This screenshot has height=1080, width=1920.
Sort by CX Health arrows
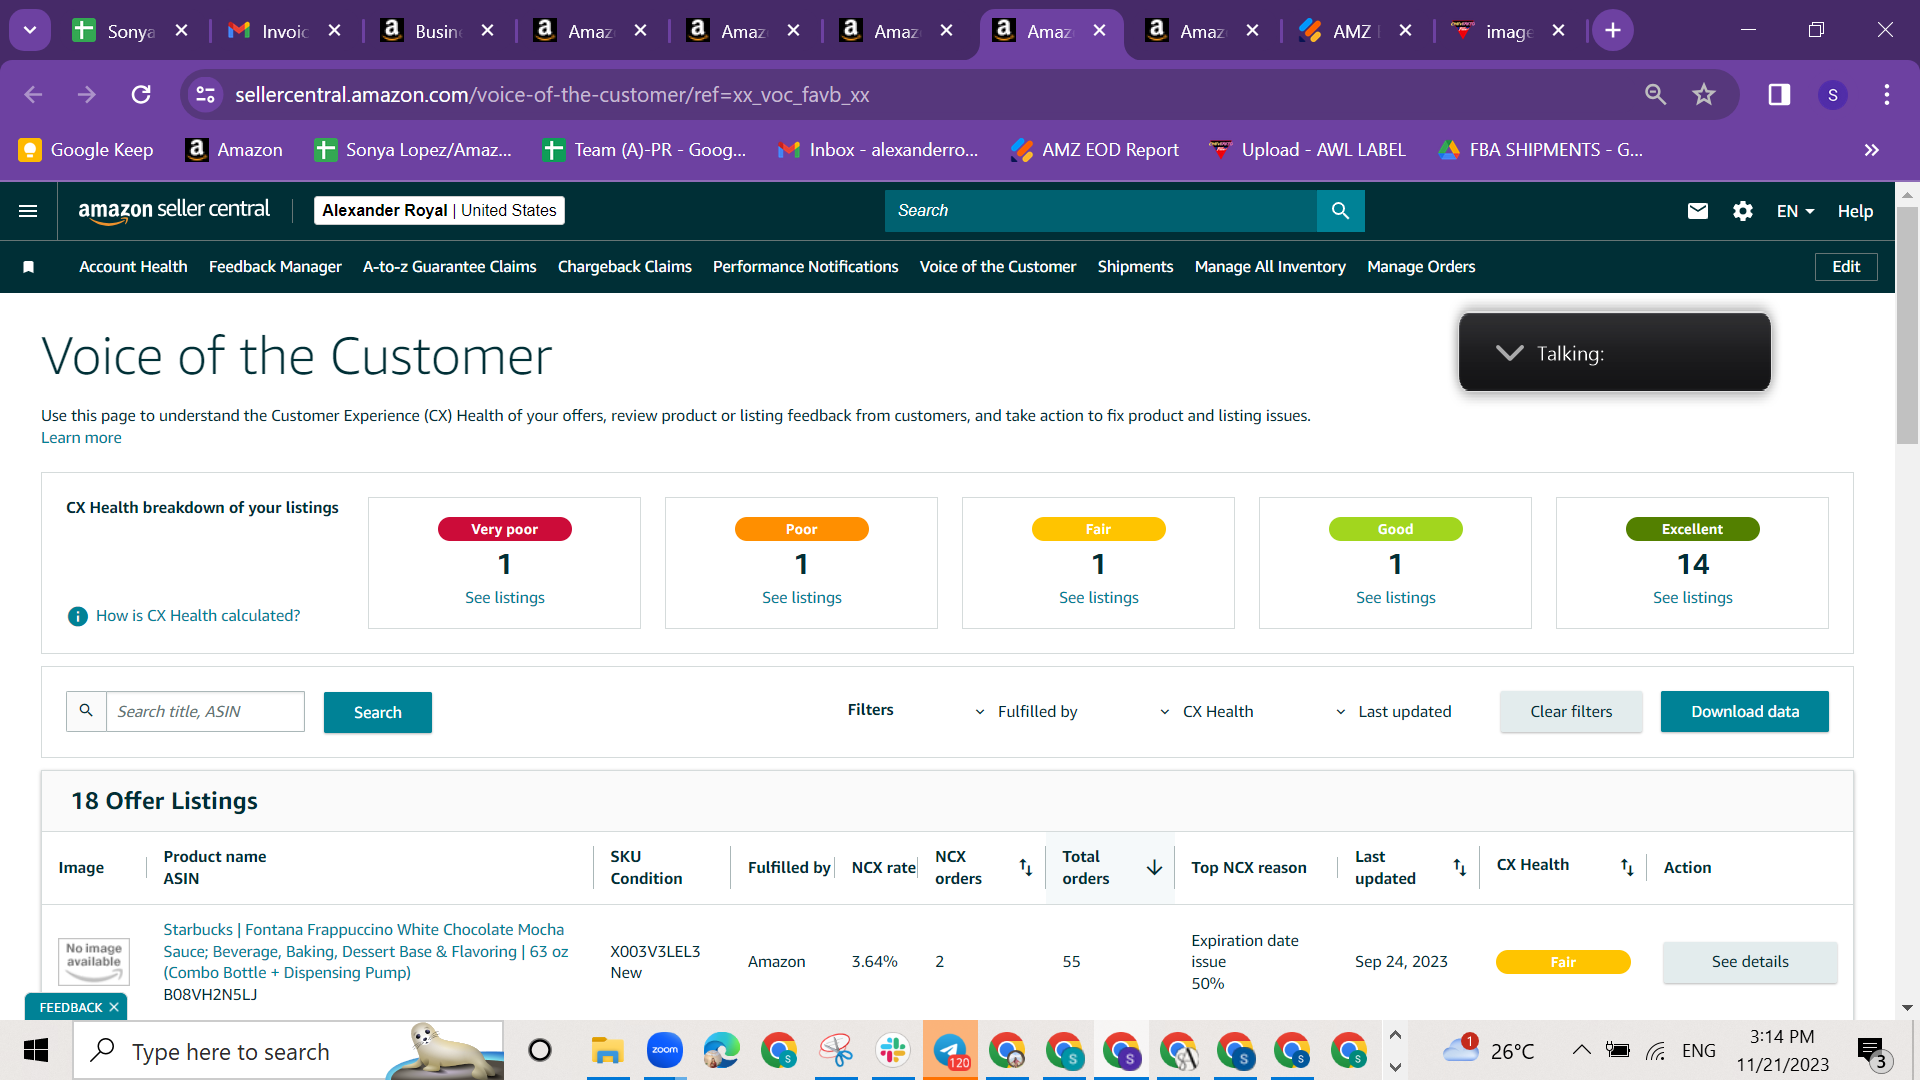1627,868
